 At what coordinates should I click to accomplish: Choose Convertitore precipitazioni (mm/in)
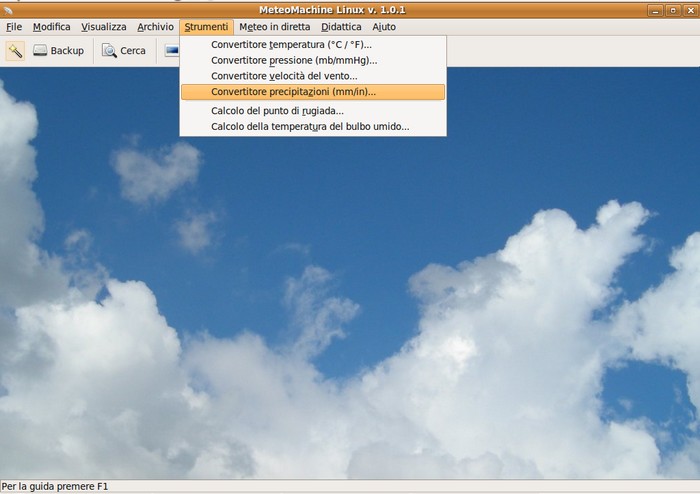(313, 92)
